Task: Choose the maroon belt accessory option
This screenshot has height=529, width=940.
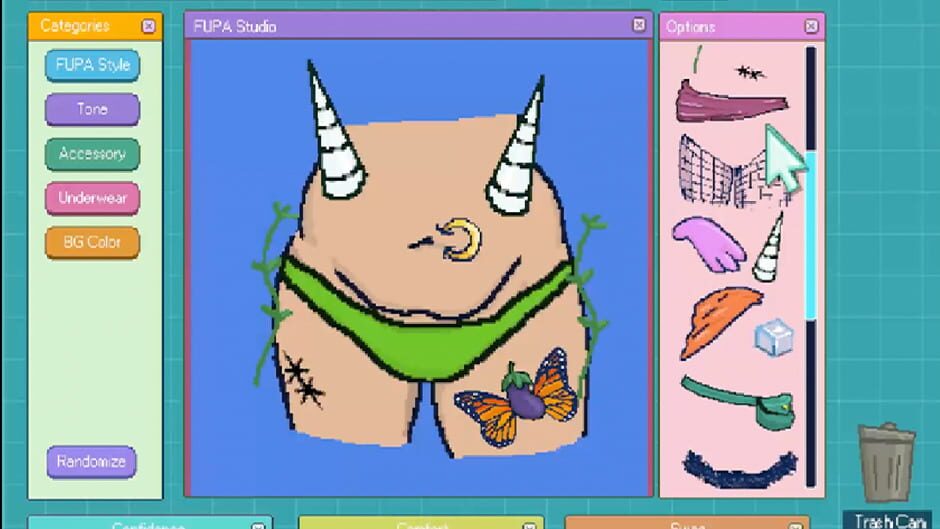Action: (730, 102)
